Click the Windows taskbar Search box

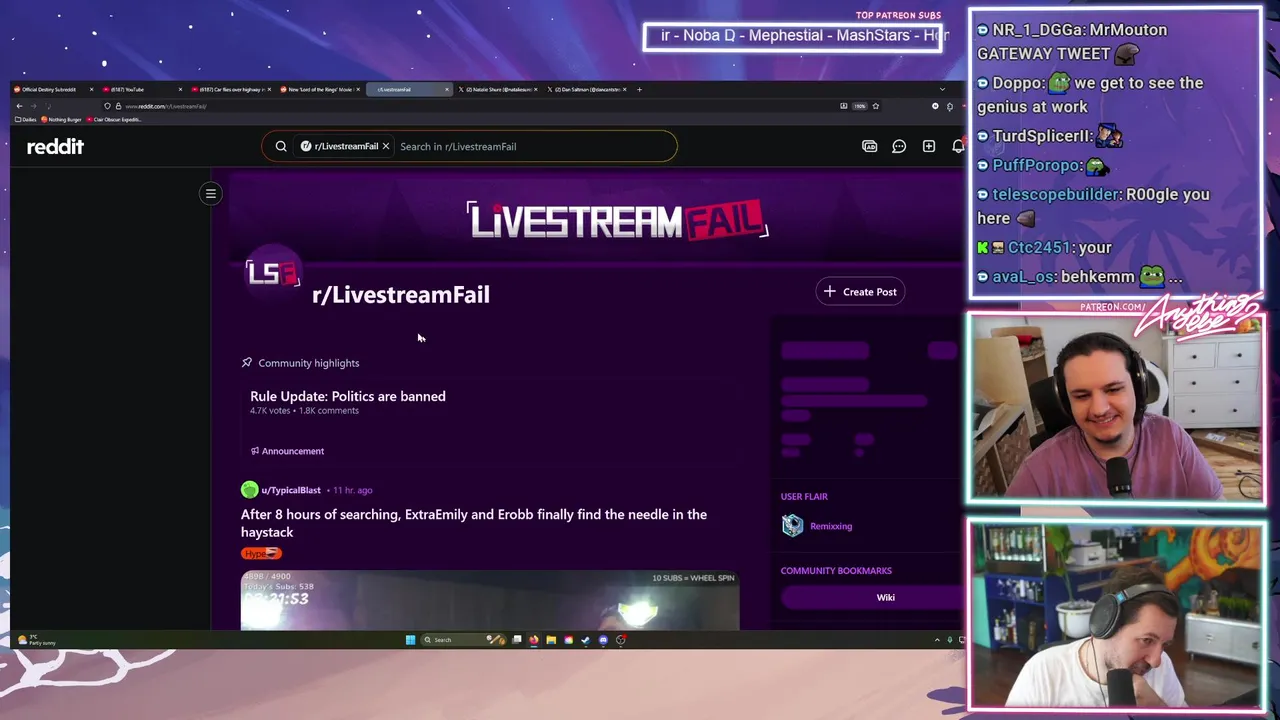click(x=464, y=640)
